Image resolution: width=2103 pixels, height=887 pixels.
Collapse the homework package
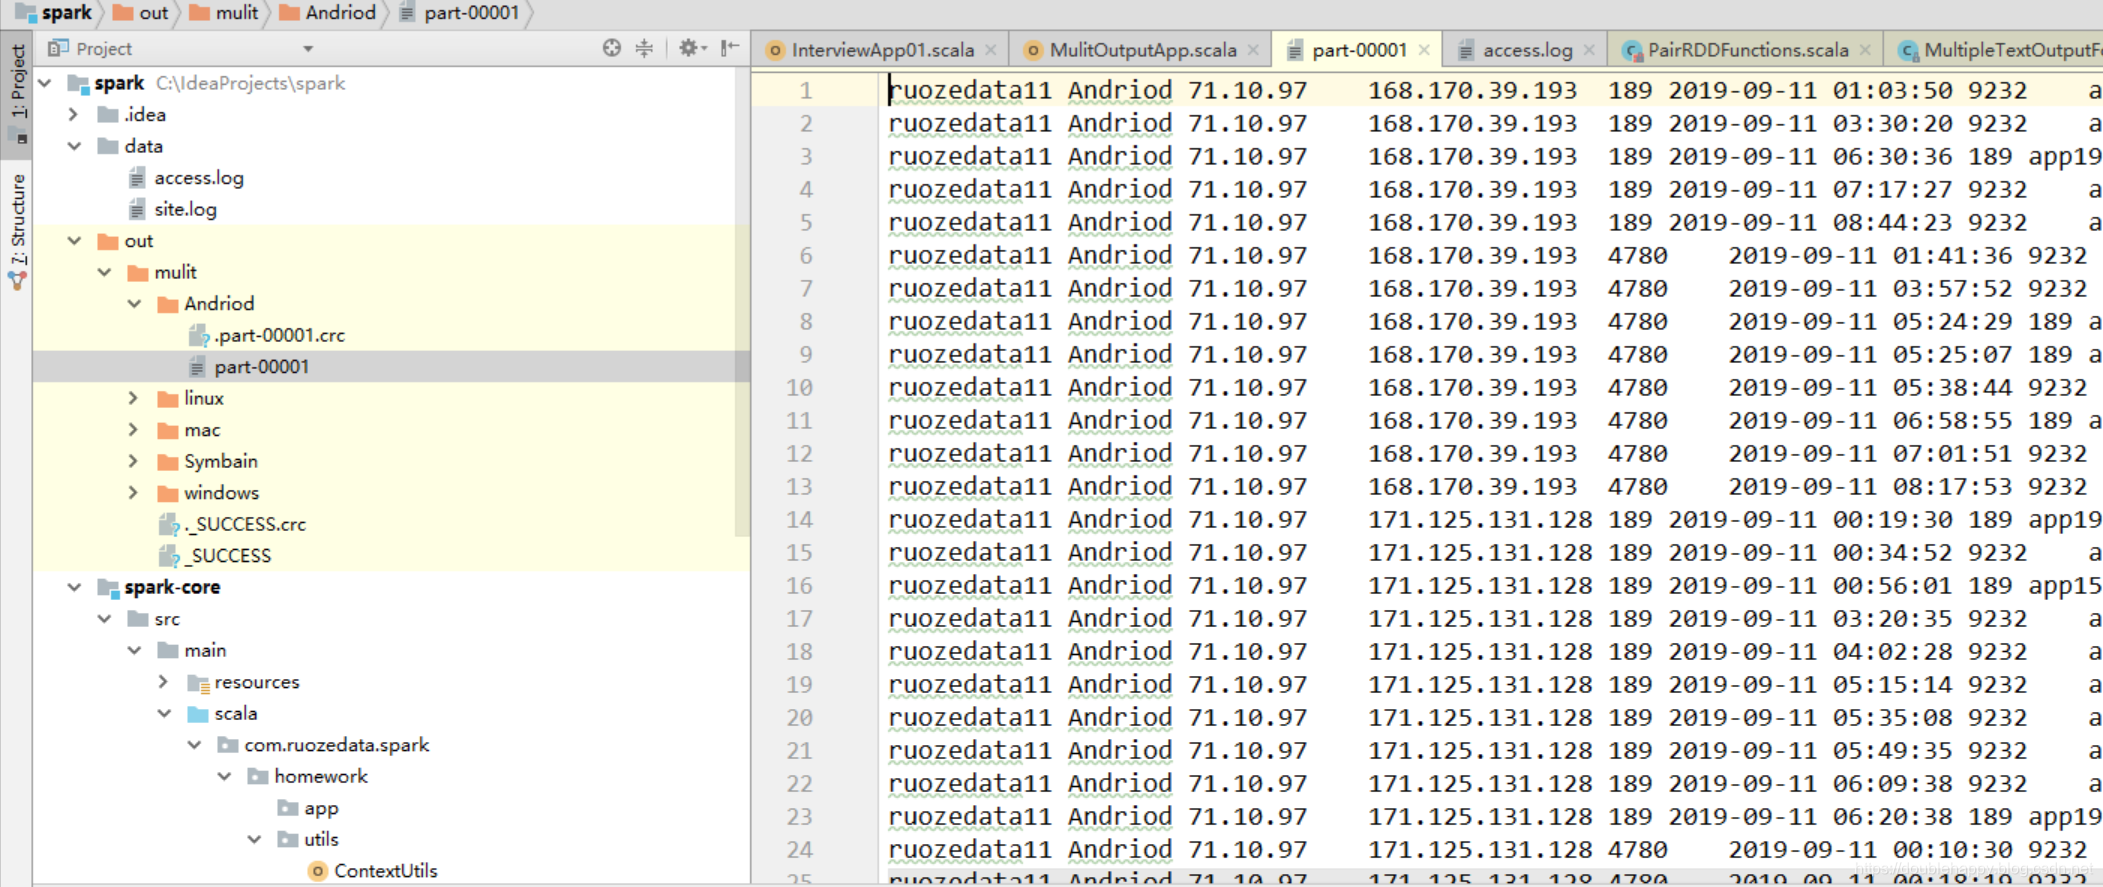[x=224, y=776]
